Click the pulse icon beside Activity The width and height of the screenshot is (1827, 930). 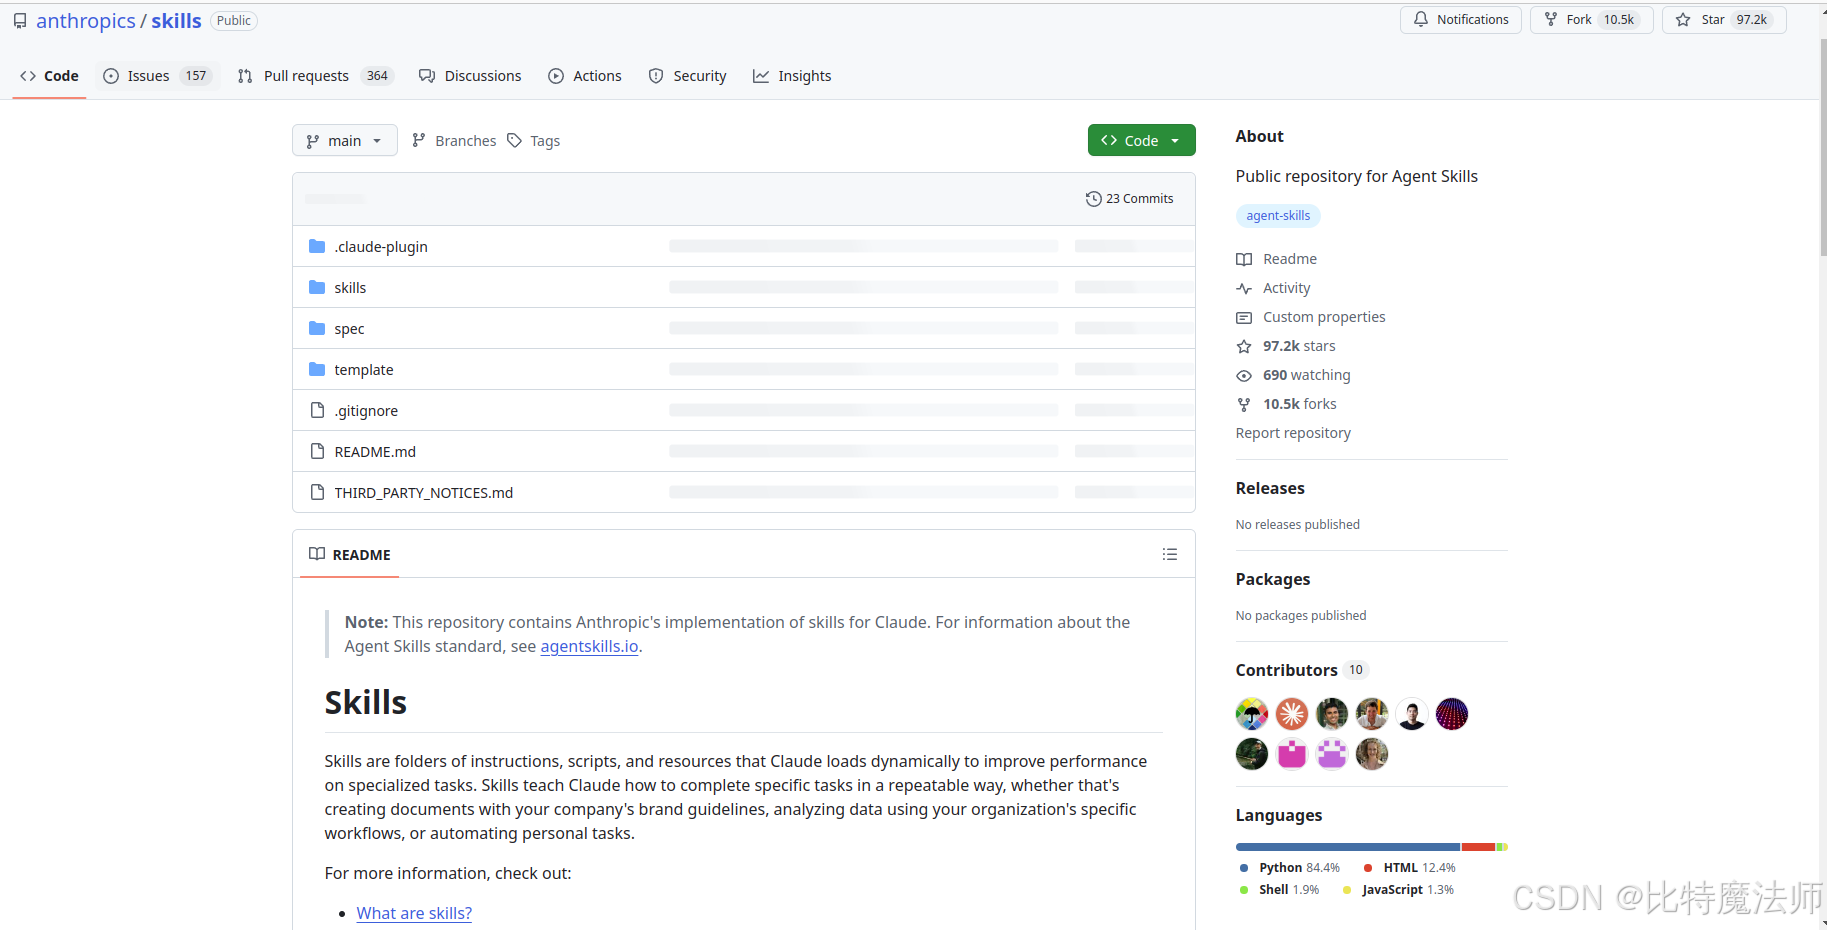coord(1244,289)
